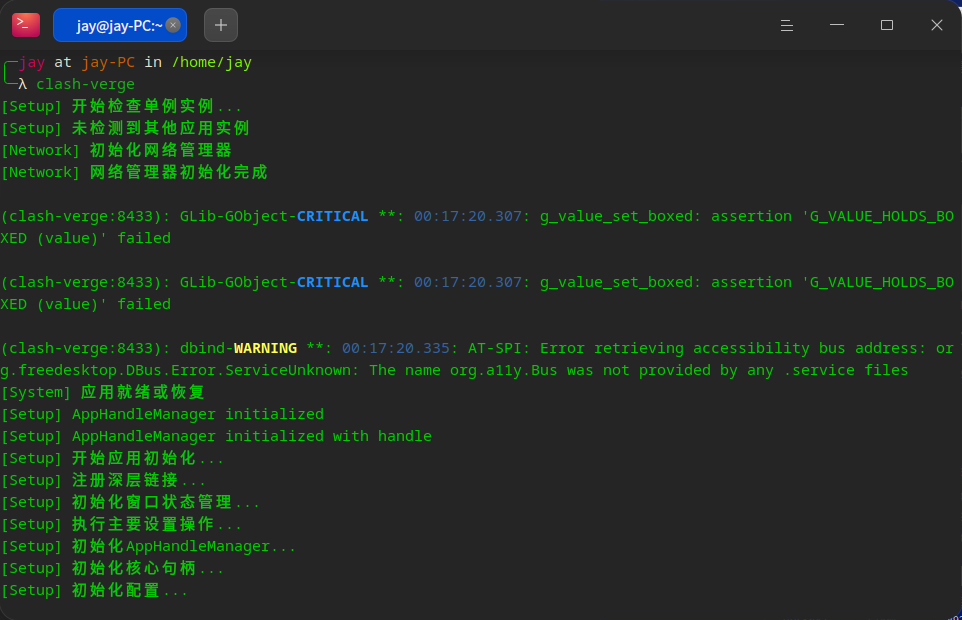
Task: Click the first blue CRITICAL word
Action: pos(333,216)
